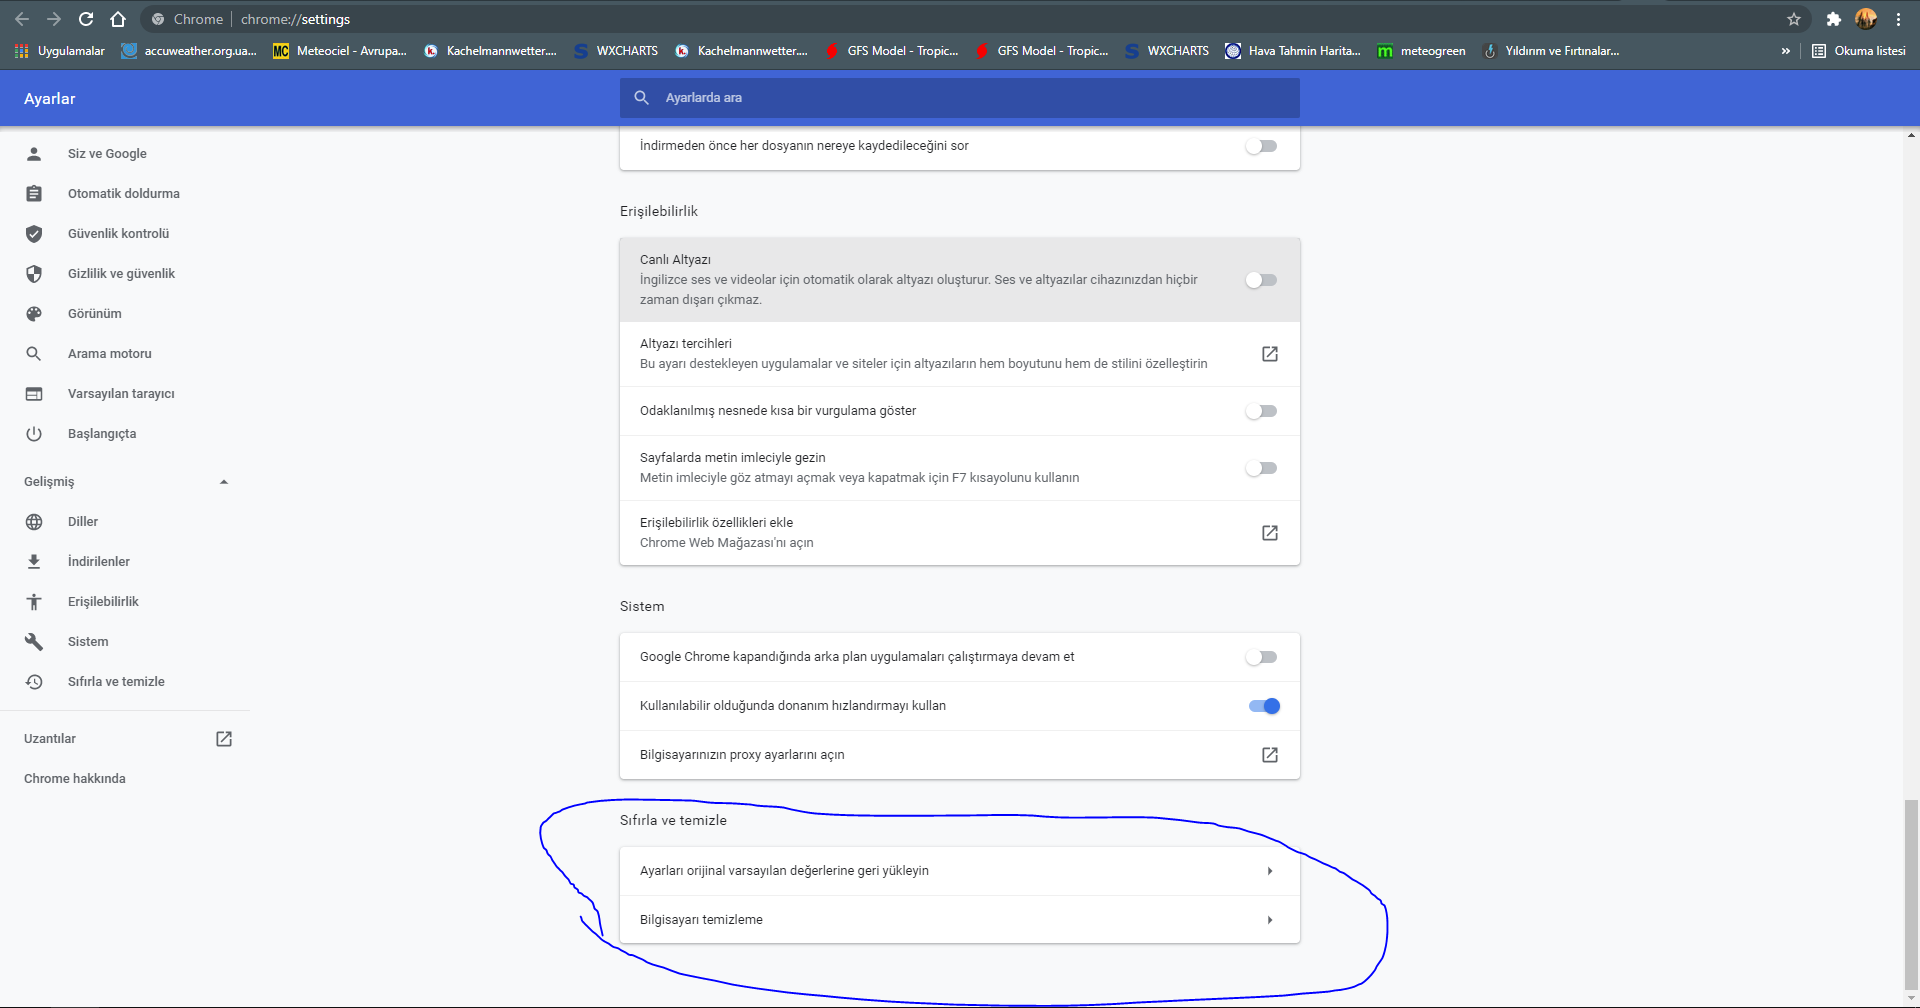Select Otomatik doldurma in sidebar
Viewport: 1920px width, 1008px height.
[x=125, y=194]
